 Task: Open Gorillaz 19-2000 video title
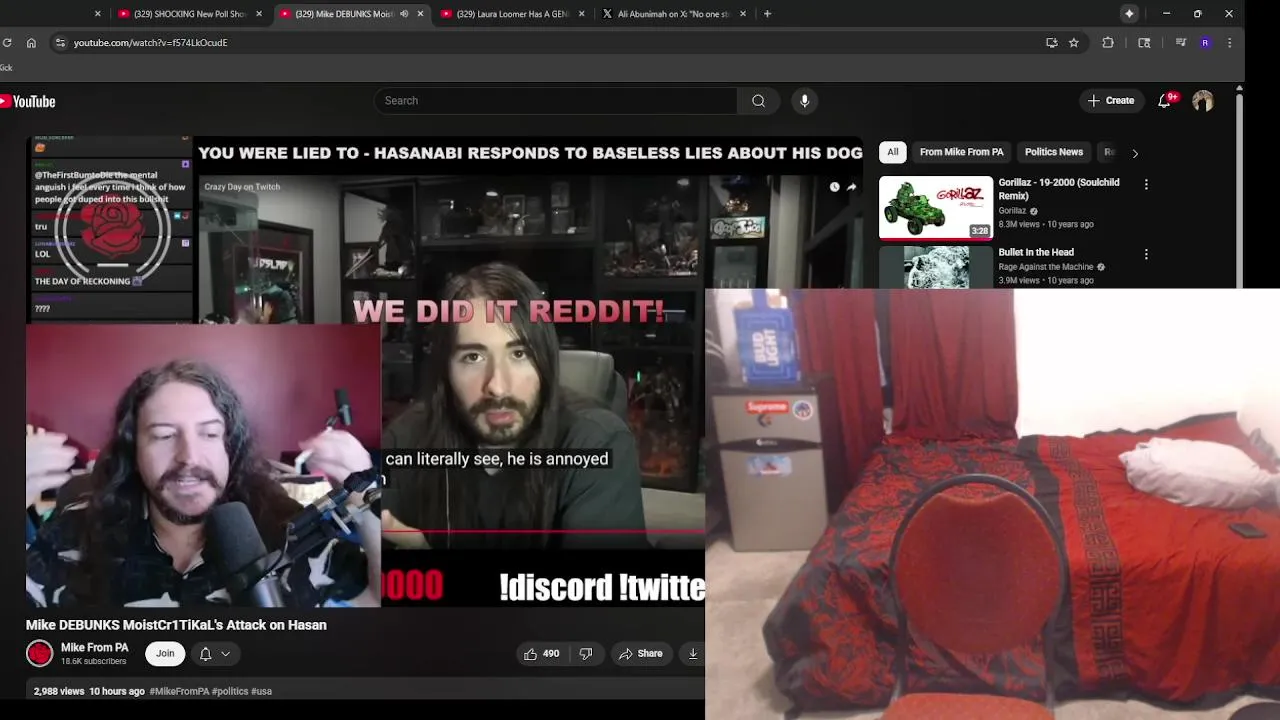click(x=1059, y=189)
